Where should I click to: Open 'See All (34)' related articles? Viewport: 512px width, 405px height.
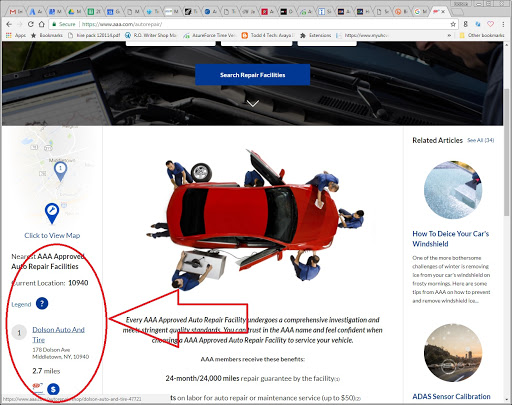click(x=480, y=140)
